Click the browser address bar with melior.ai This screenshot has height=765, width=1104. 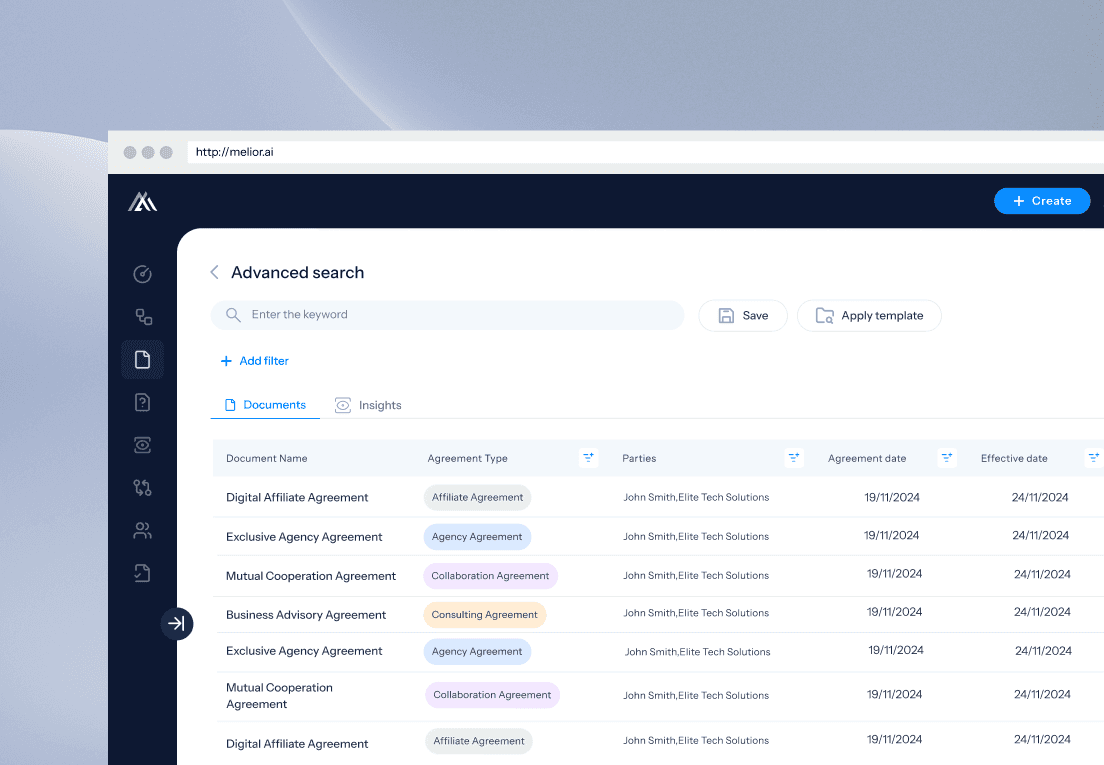[645, 152]
